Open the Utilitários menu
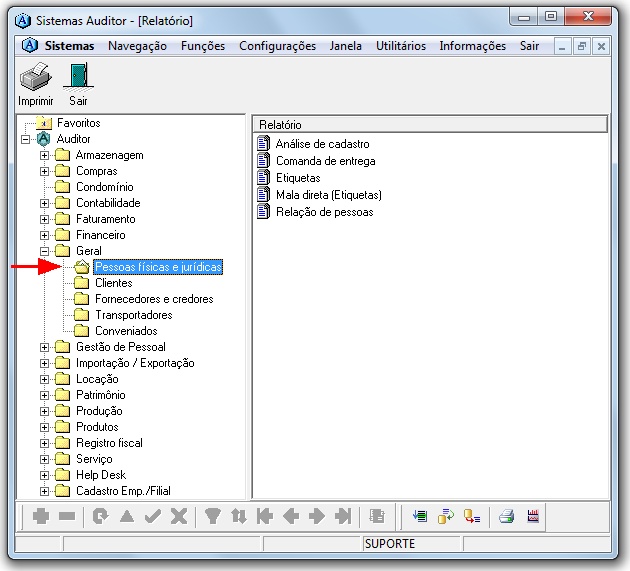Screen dimensions: 630x571 (x=401, y=46)
